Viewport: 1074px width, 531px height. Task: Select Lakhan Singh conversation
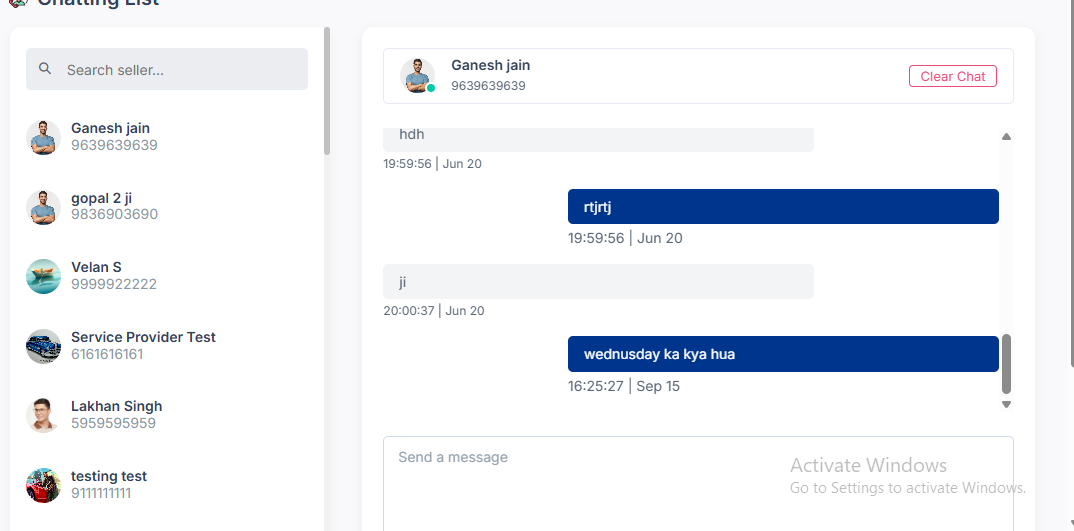[116, 414]
